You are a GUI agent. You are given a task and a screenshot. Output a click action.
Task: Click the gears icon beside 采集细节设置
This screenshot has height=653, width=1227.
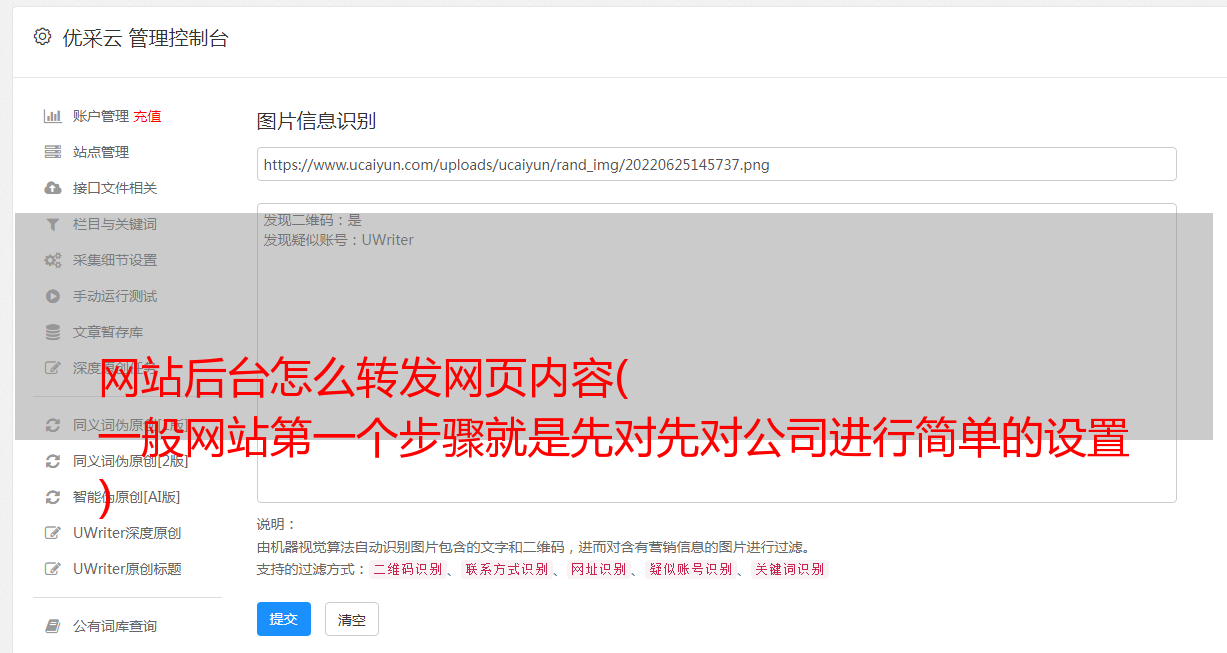[53, 260]
